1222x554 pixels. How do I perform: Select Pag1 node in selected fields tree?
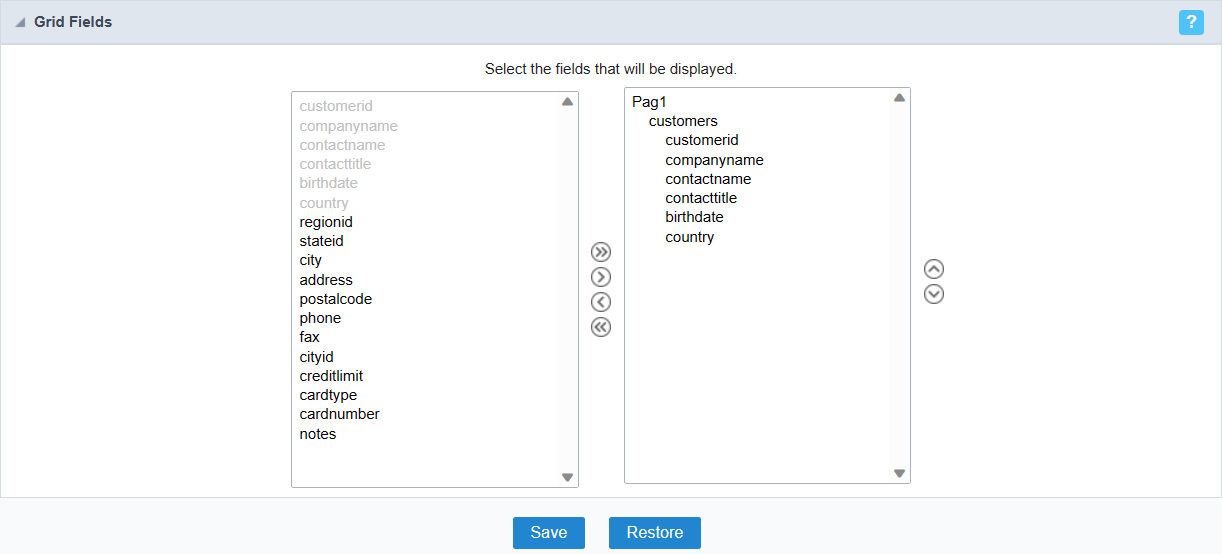[649, 102]
